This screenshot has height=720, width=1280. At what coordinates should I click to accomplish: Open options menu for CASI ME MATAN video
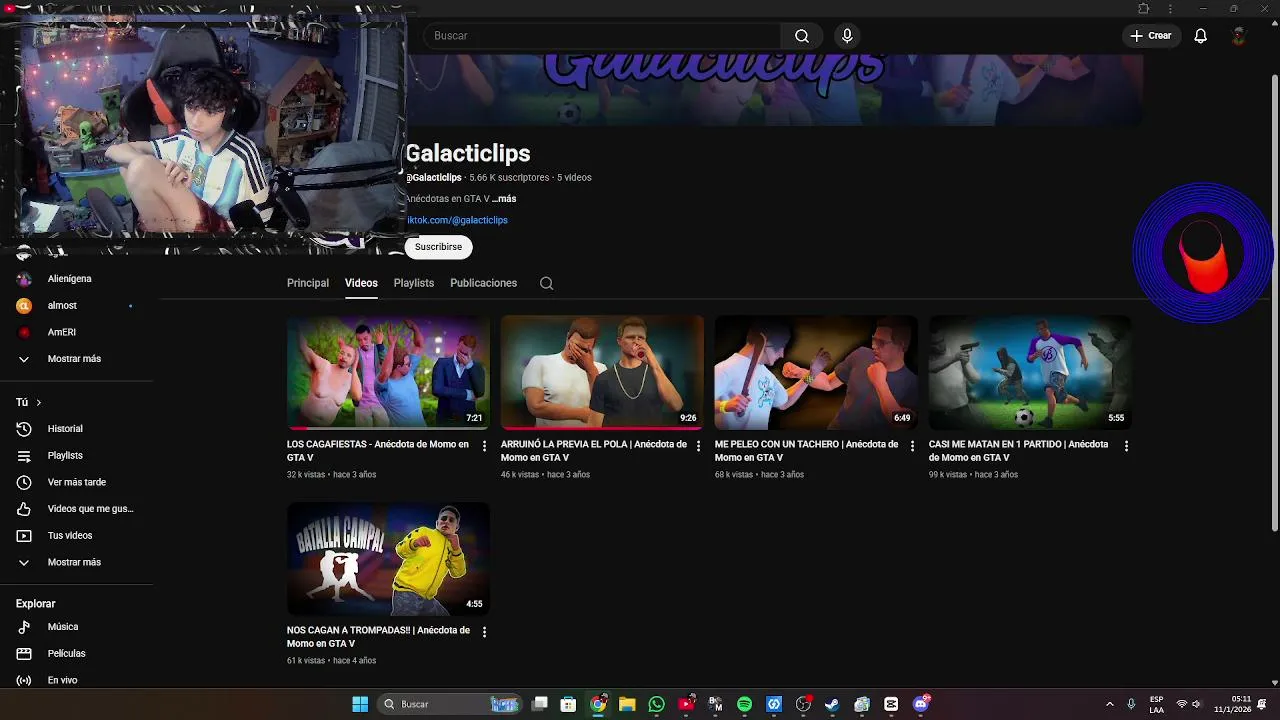1126,446
